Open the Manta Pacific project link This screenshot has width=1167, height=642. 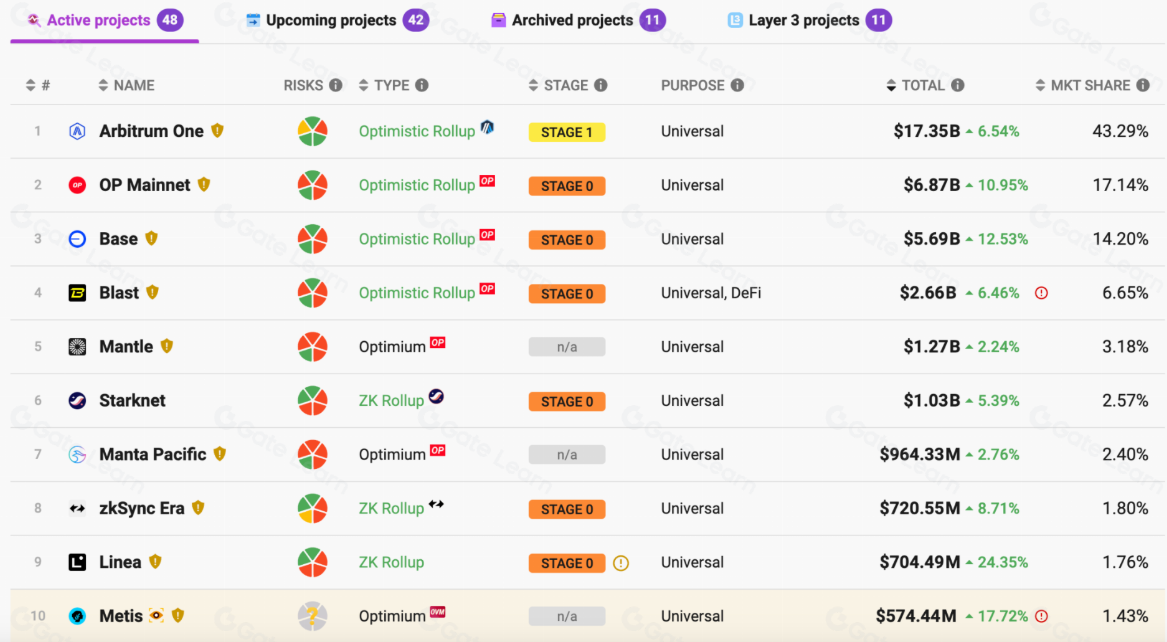(152, 454)
